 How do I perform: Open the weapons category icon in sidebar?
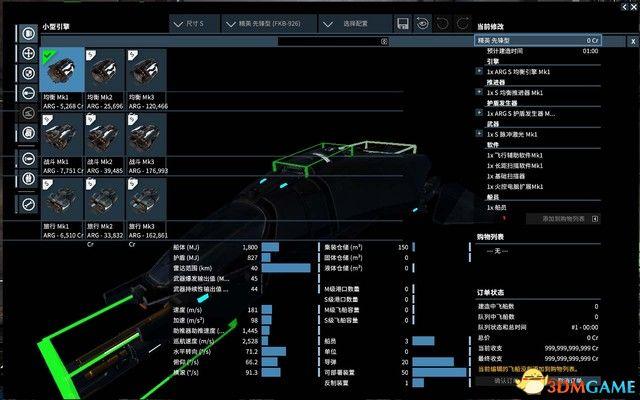pyautogui.click(x=28, y=93)
